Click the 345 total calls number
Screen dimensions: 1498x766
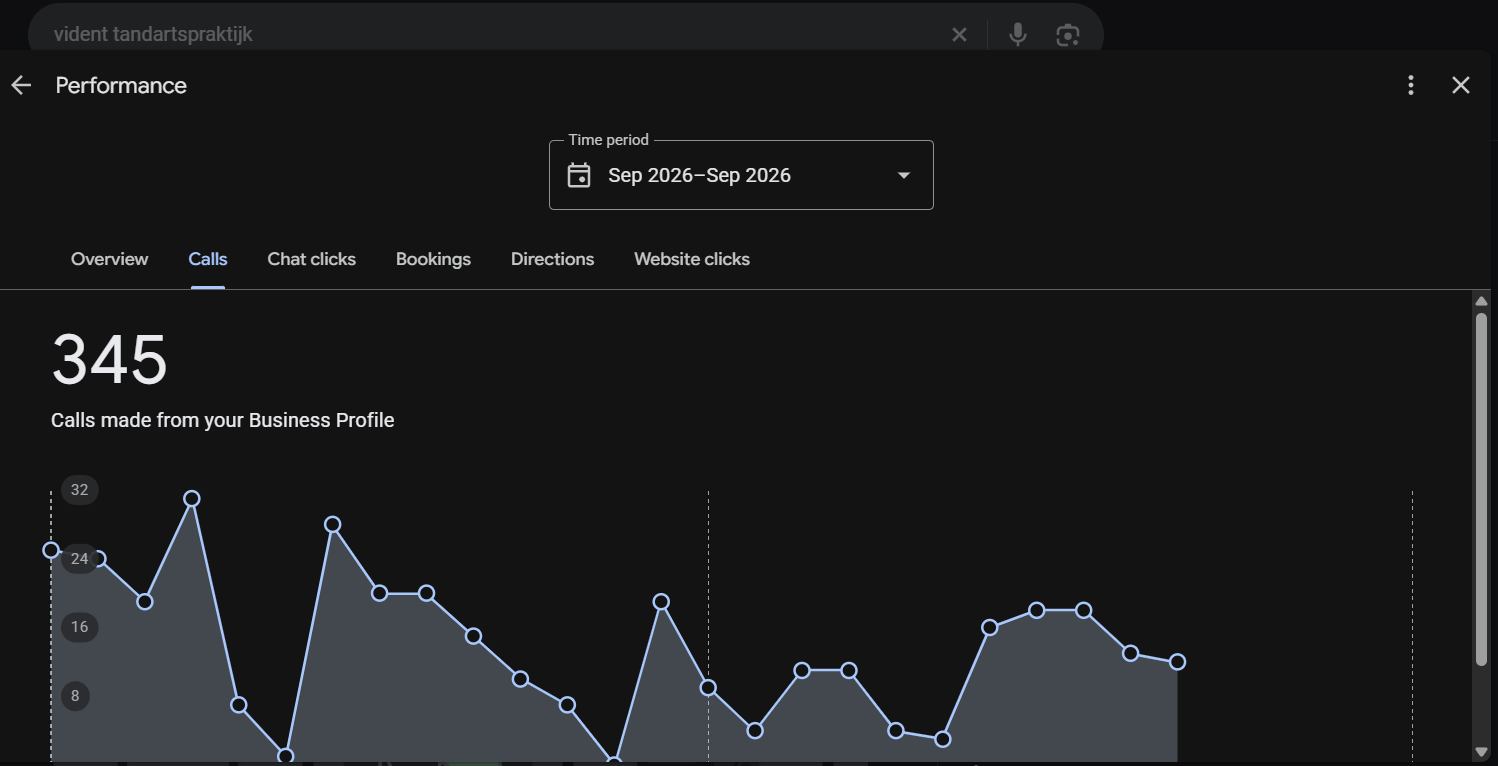coord(110,360)
